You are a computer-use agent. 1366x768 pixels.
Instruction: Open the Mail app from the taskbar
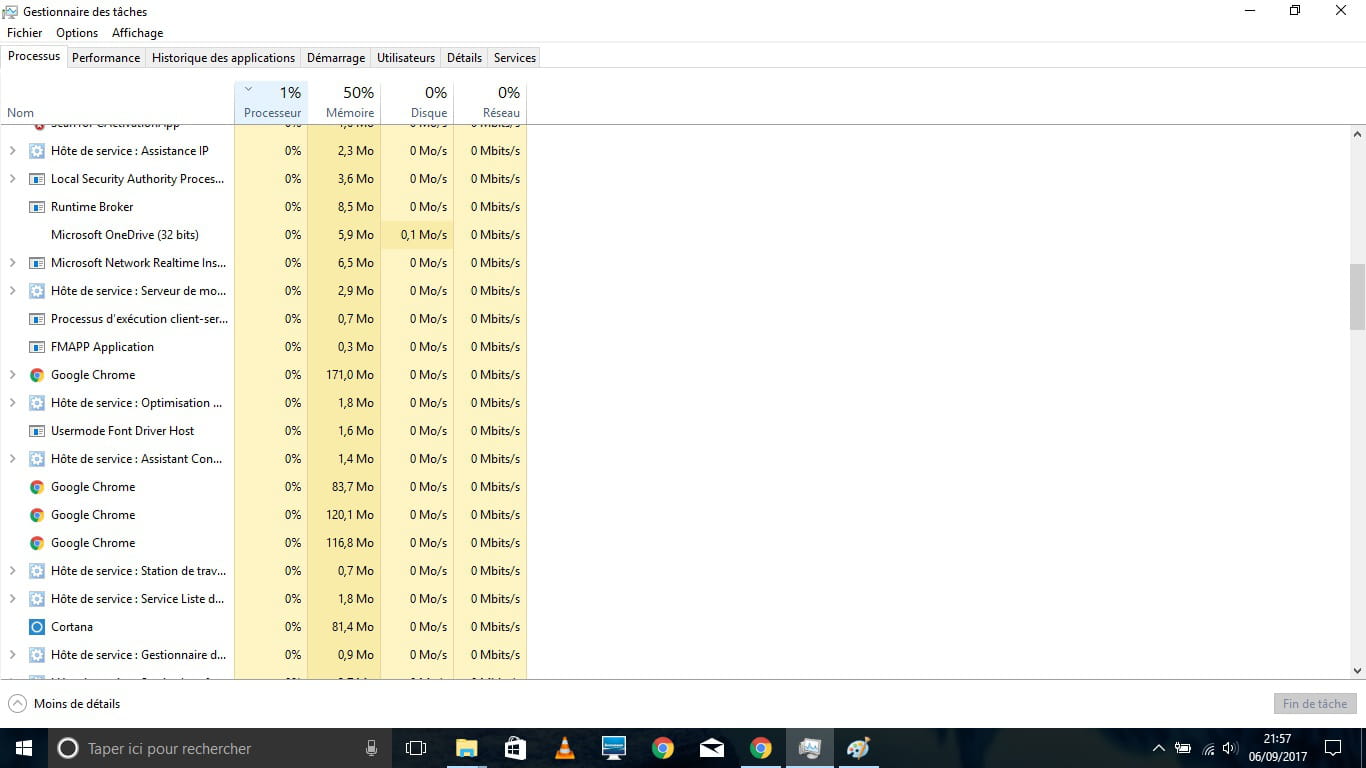click(x=712, y=748)
